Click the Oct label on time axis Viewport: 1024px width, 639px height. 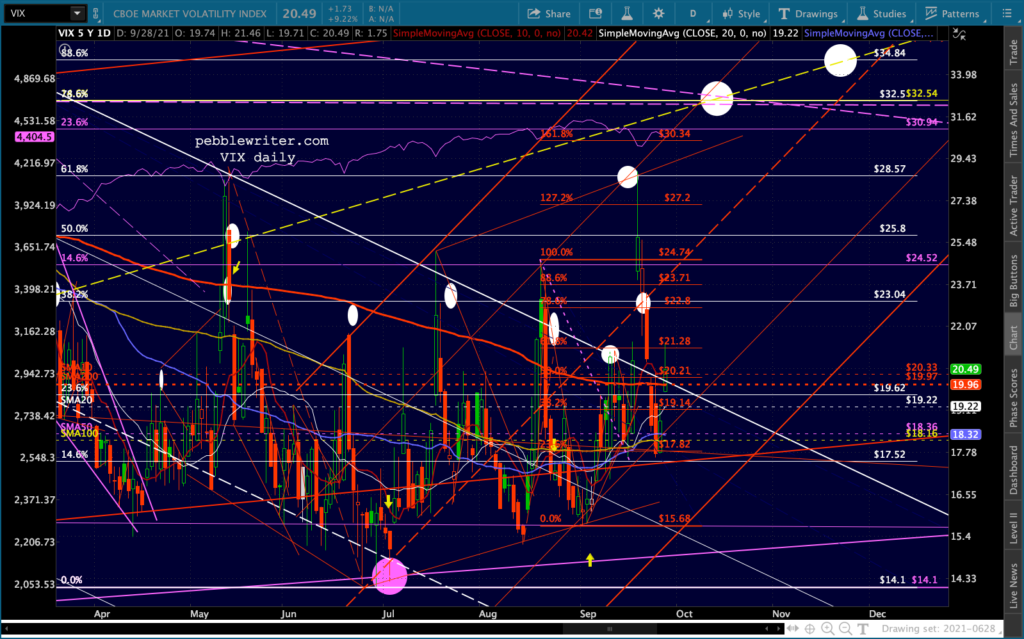(684, 614)
